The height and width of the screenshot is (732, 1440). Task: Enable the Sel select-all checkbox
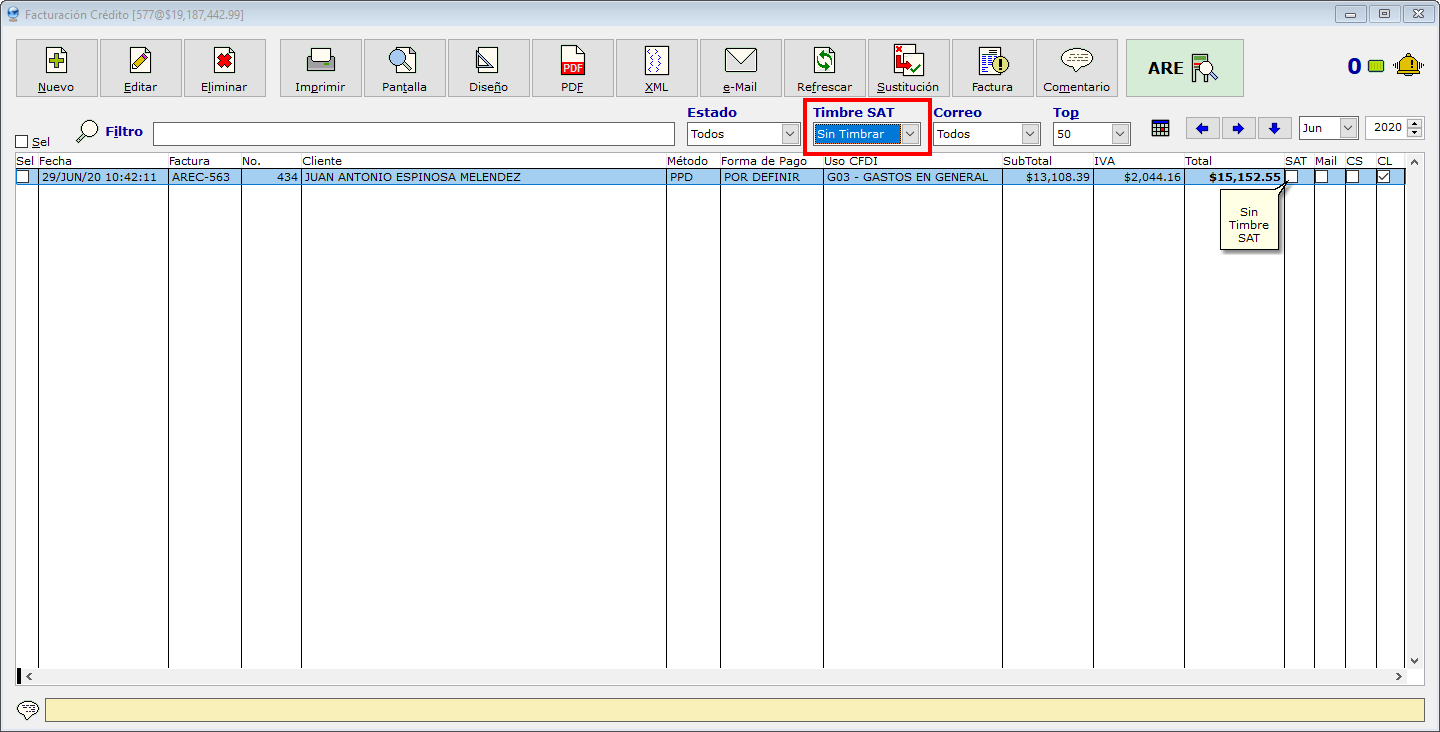(22, 142)
